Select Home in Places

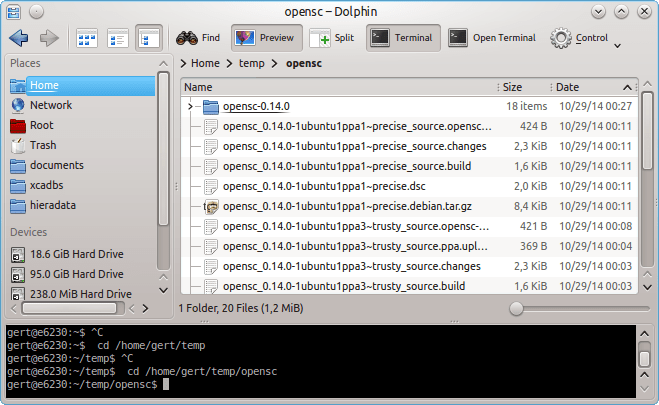(x=82, y=85)
